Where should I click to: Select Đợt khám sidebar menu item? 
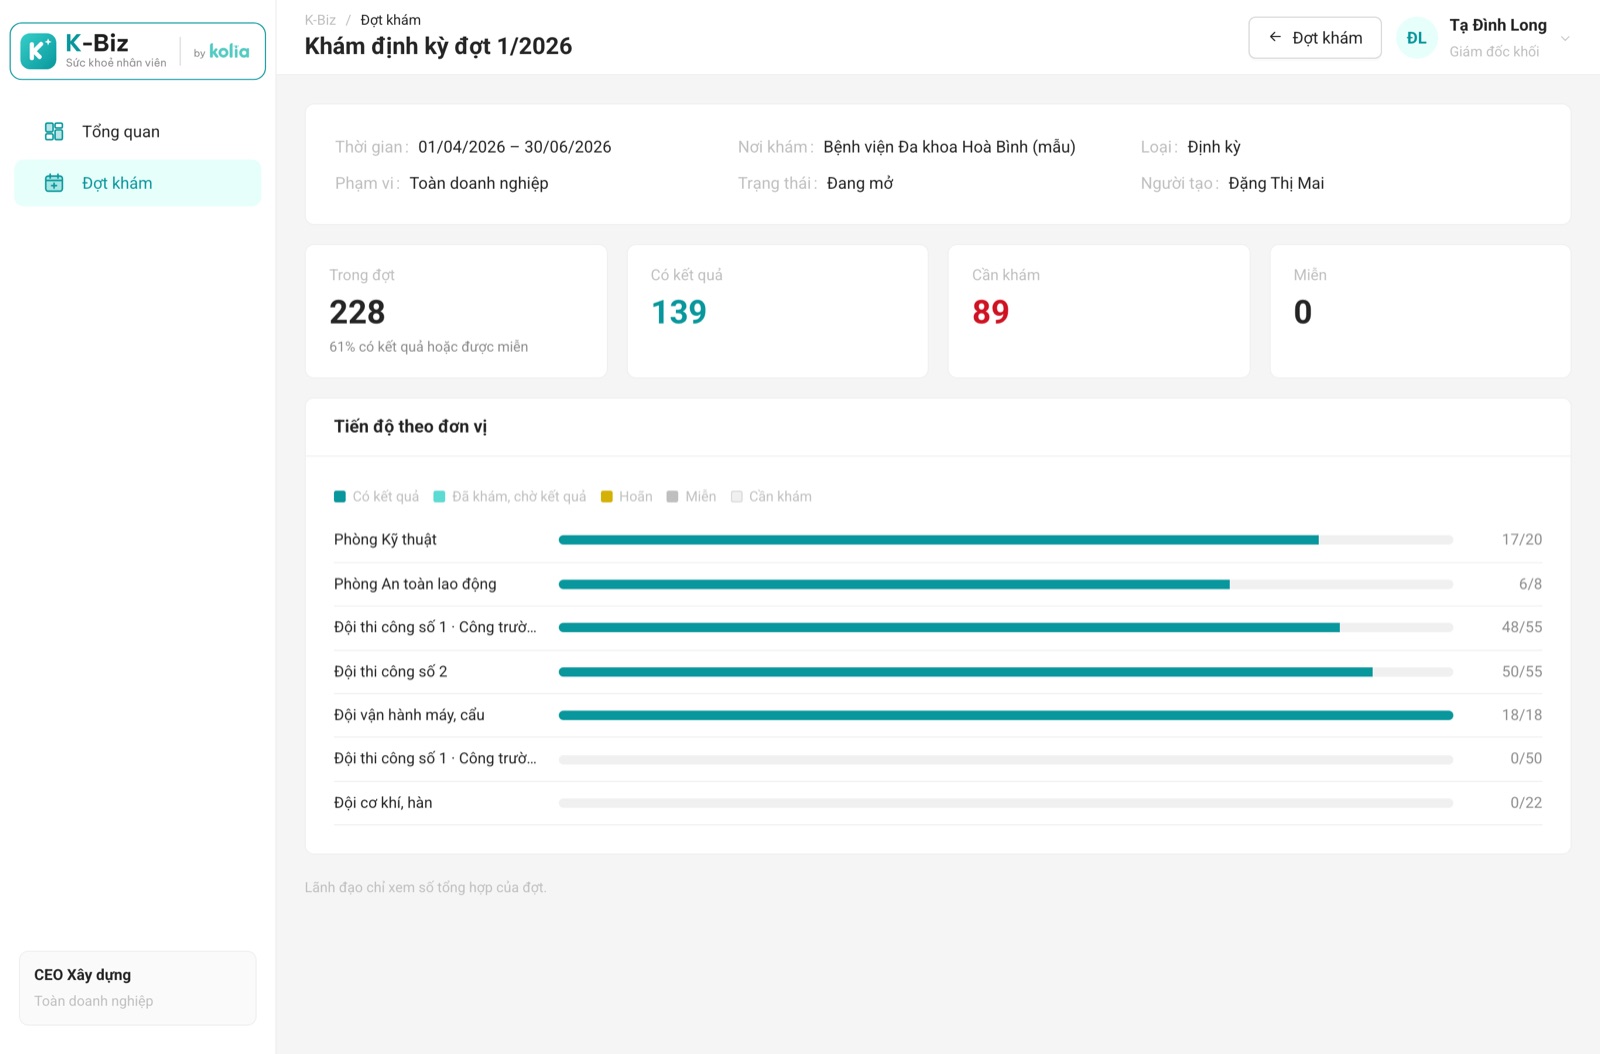pyautogui.click(x=138, y=183)
